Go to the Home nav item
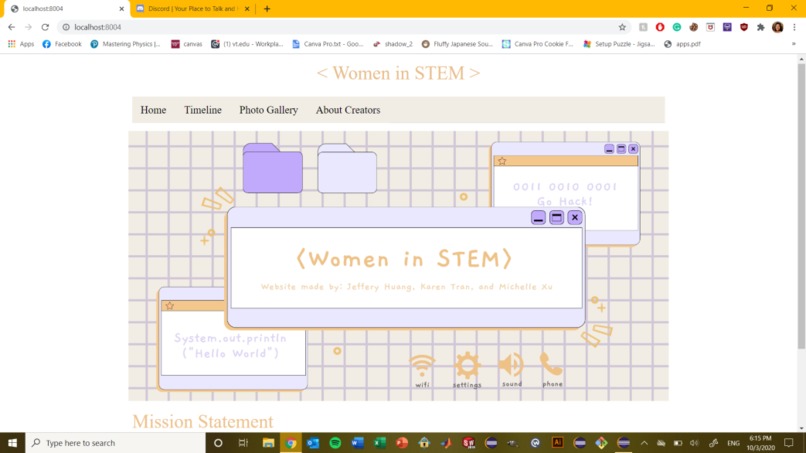Screen dimensions: 806x453 click(x=153, y=110)
